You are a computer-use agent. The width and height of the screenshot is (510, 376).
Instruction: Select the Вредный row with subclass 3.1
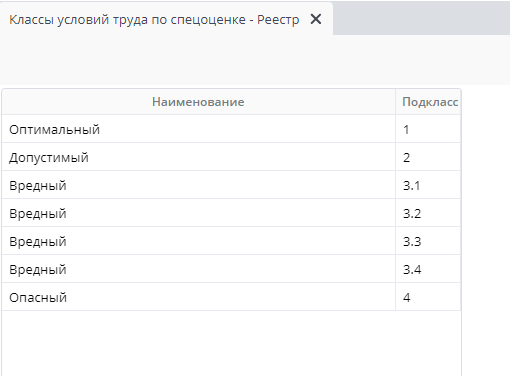coord(231,185)
